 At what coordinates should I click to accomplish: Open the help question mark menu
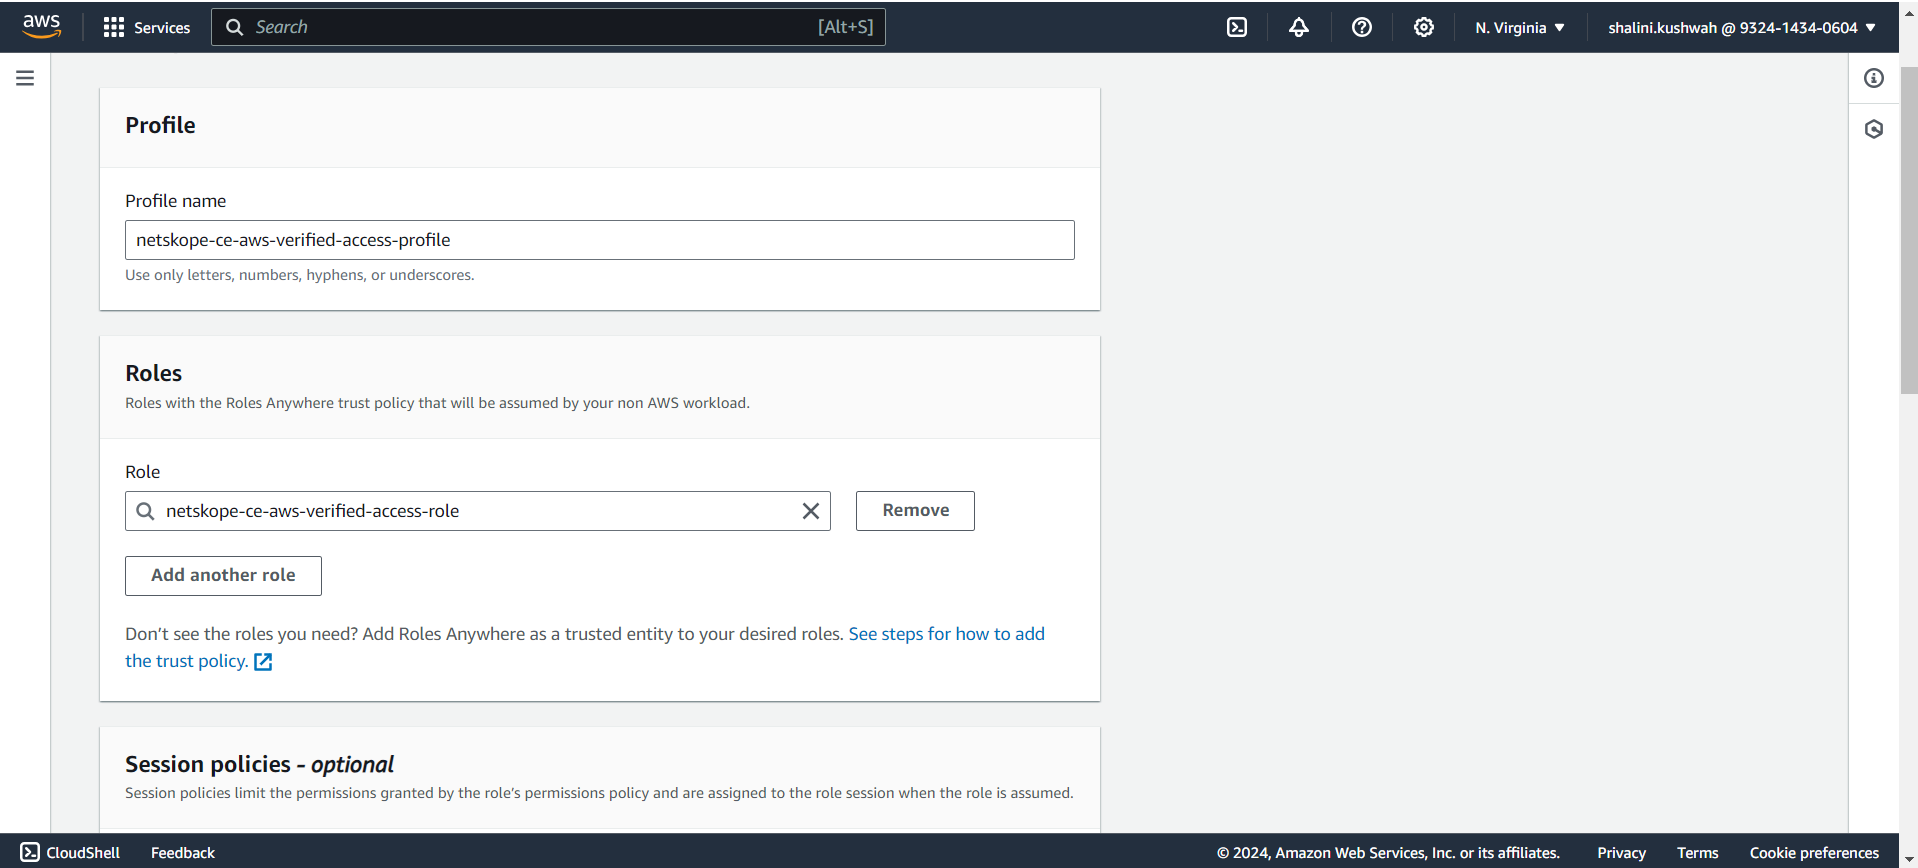1362,27
